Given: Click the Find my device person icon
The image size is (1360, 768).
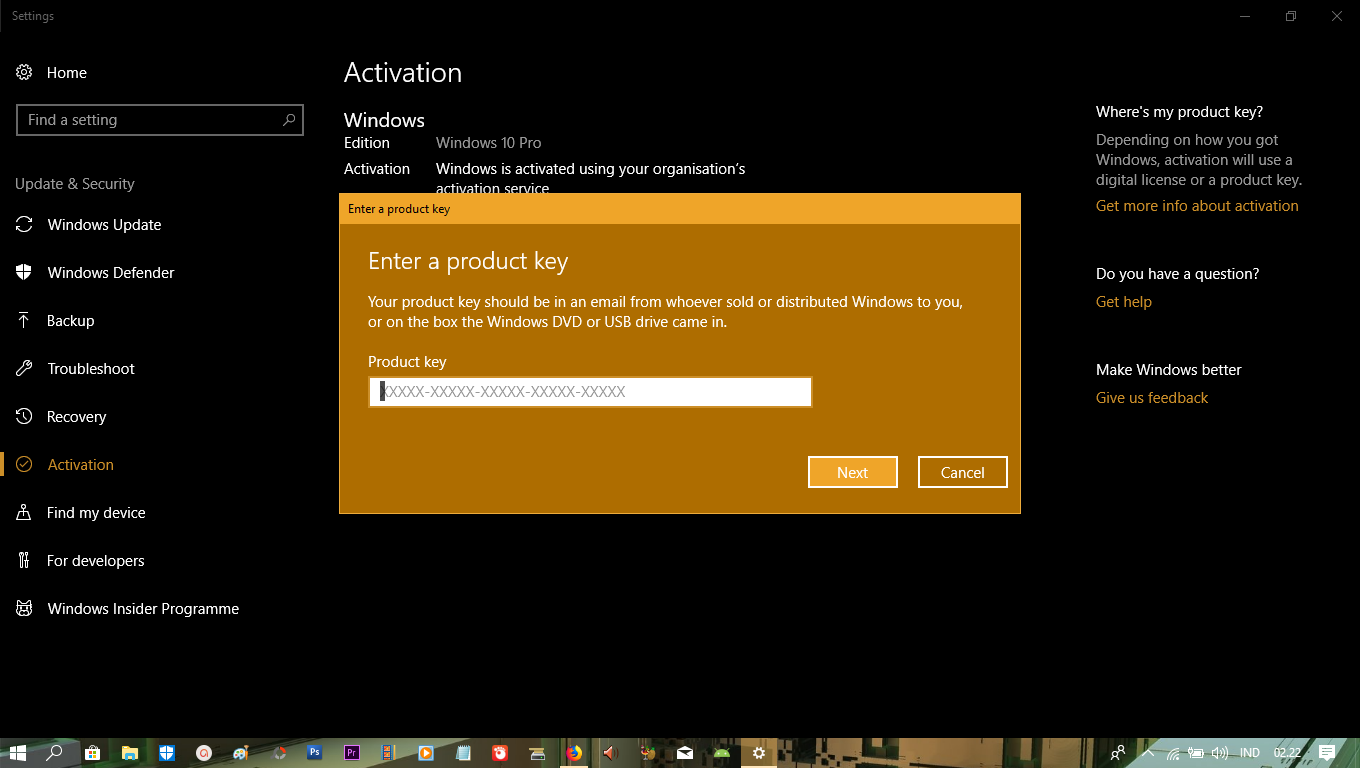Looking at the screenshot, I should pos(24,513).
